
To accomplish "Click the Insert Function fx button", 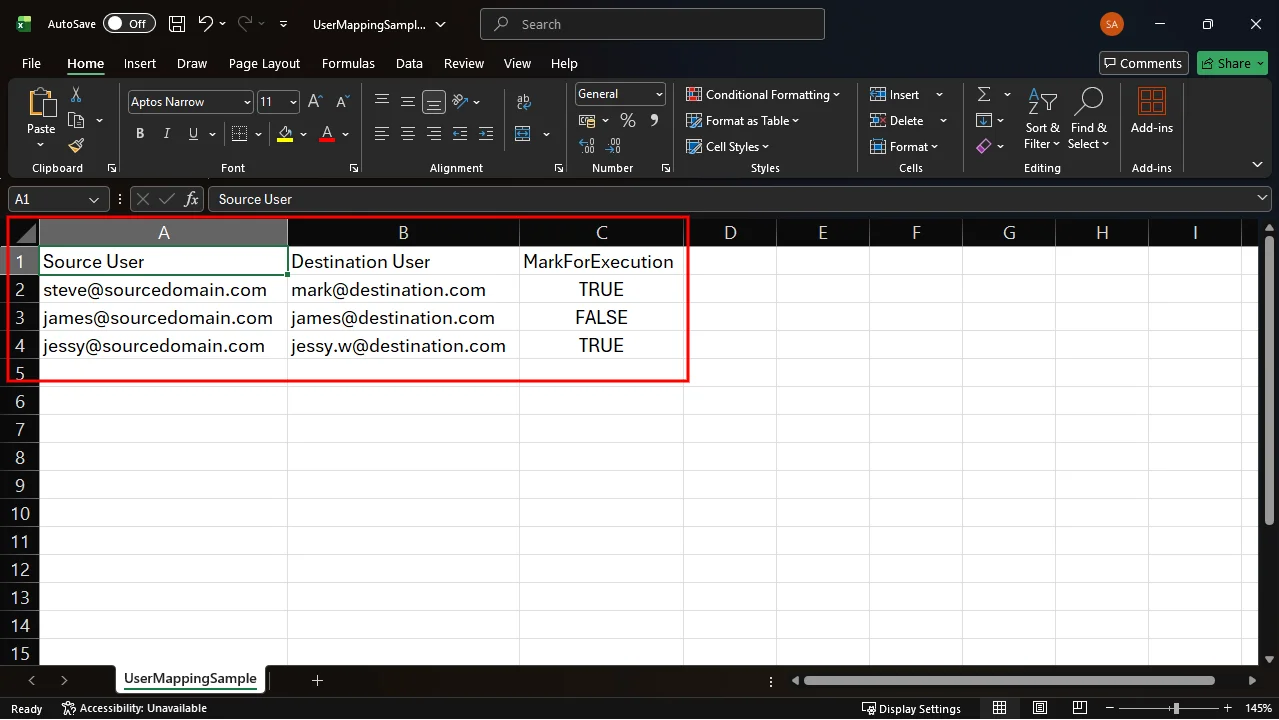I will click(192, 199).
